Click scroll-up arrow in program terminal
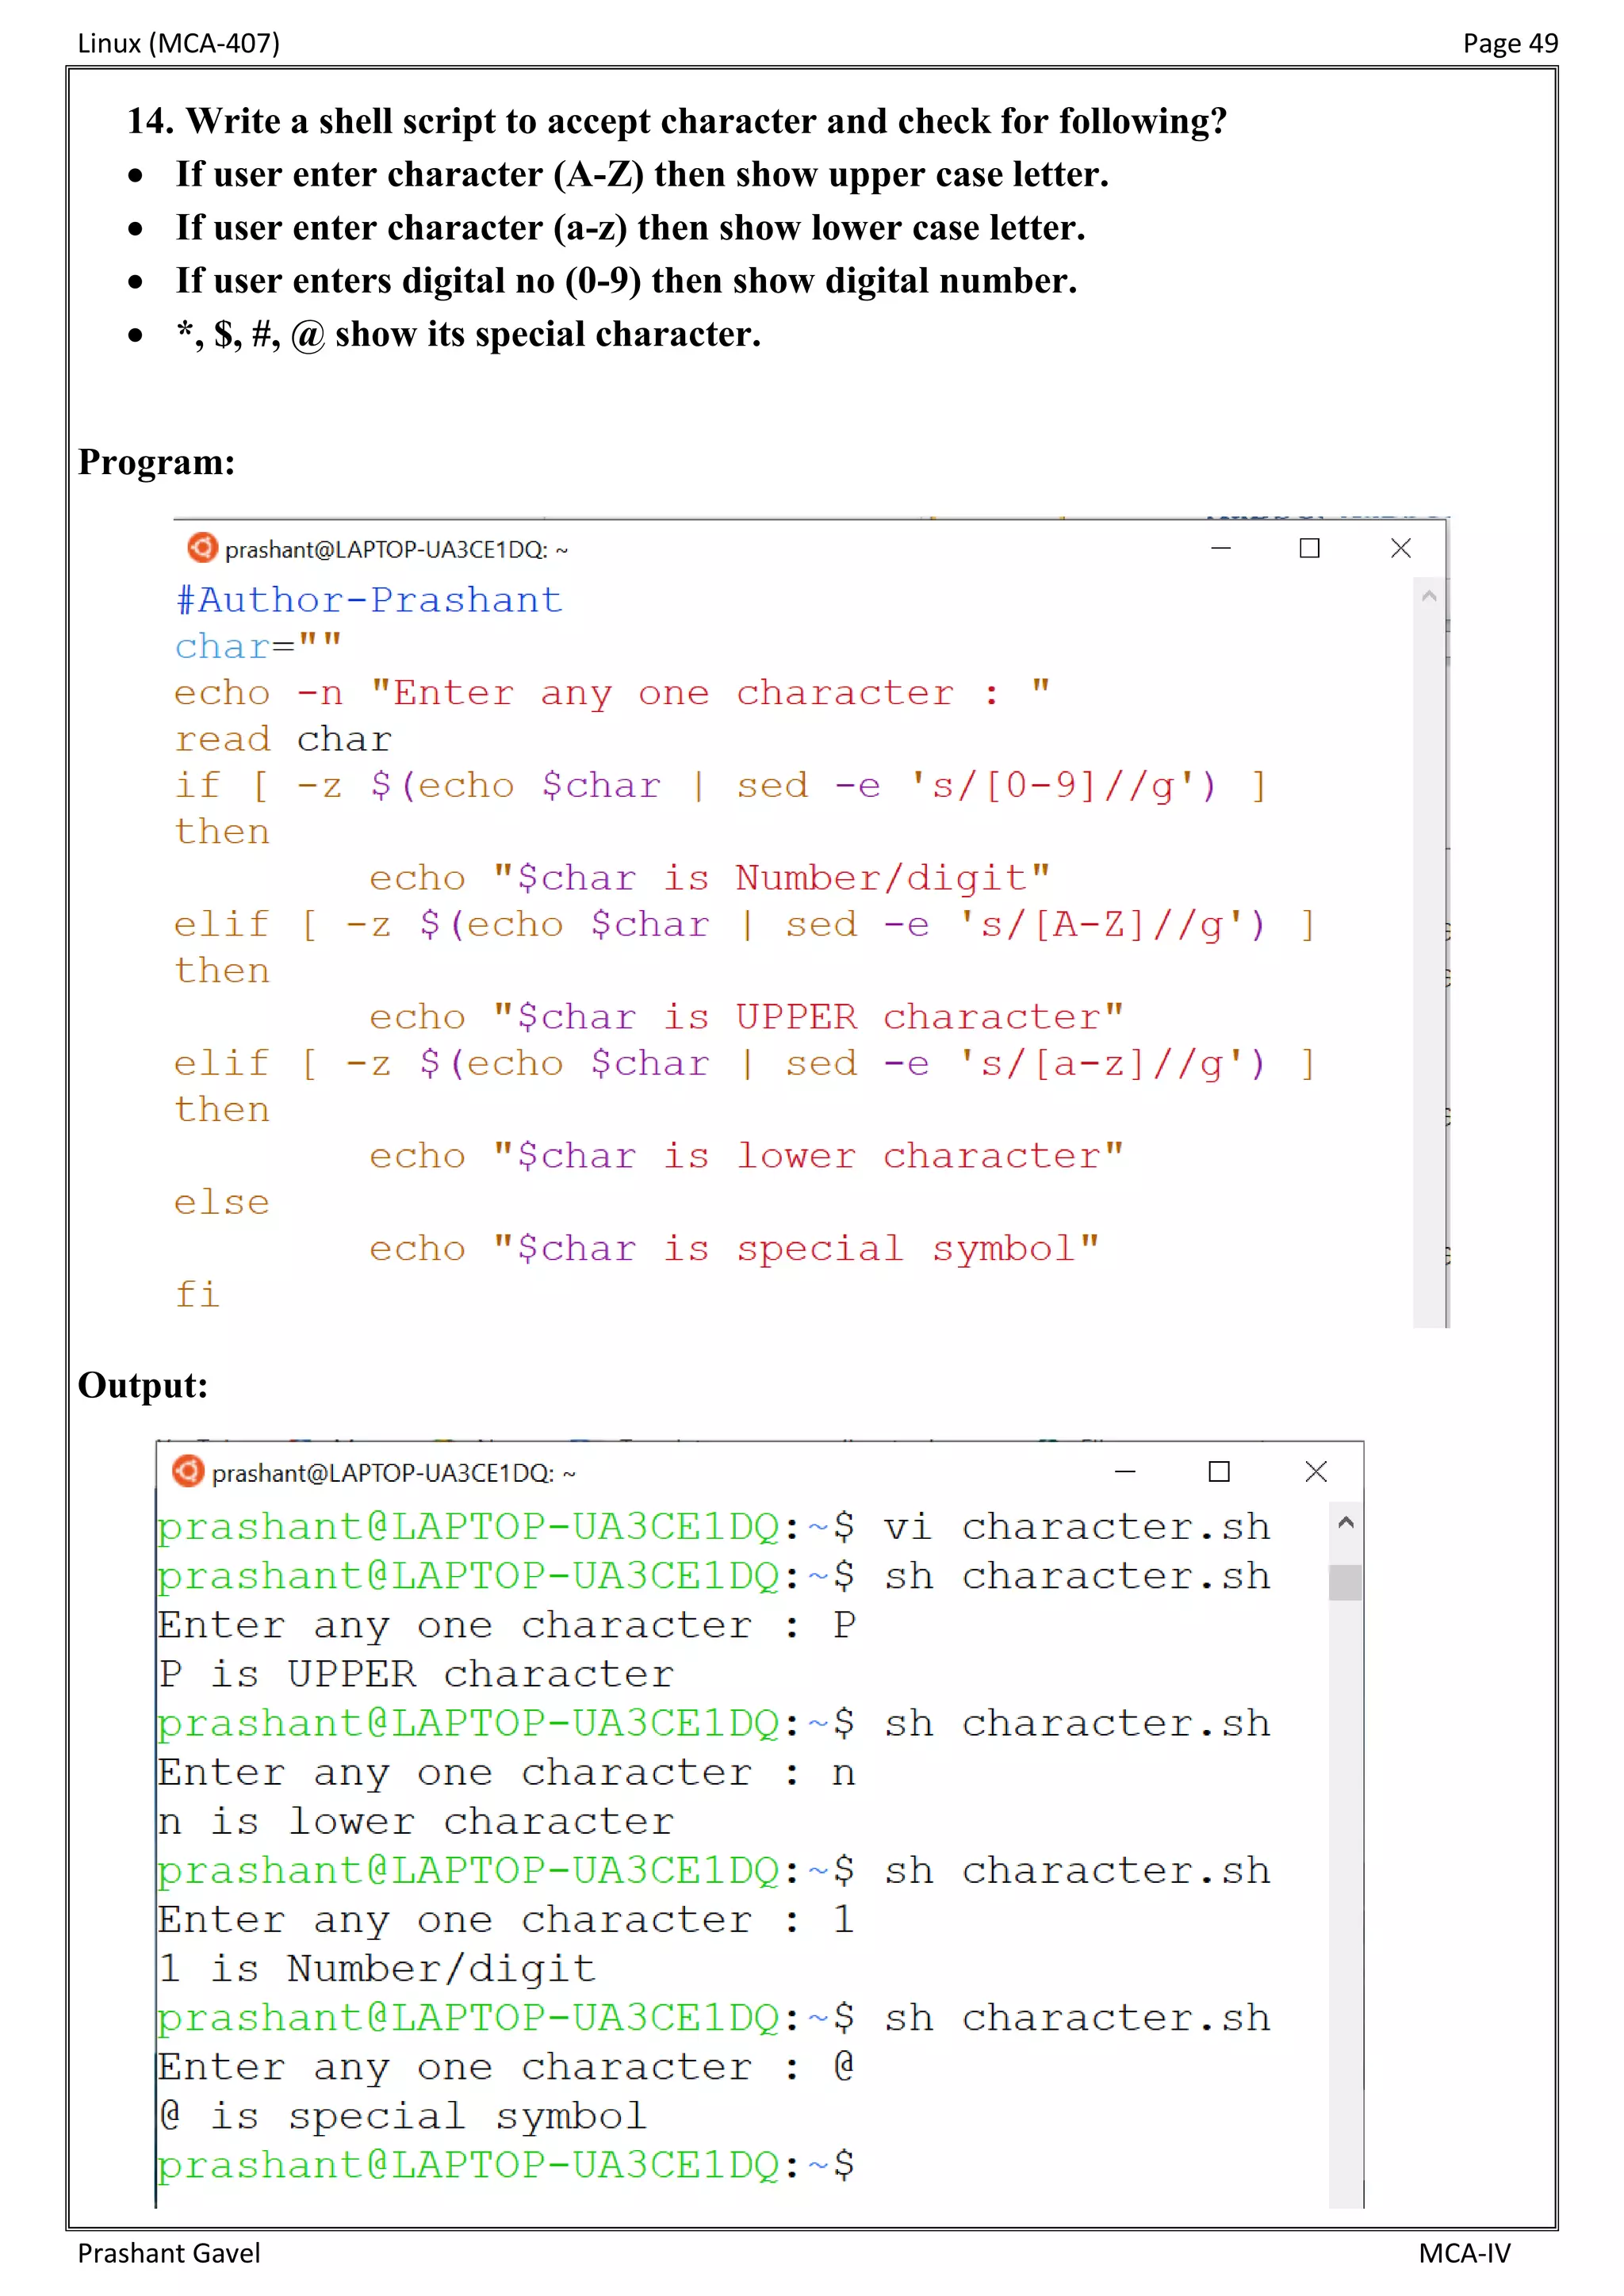The image size is (1624, 2296). (1429, 596)
